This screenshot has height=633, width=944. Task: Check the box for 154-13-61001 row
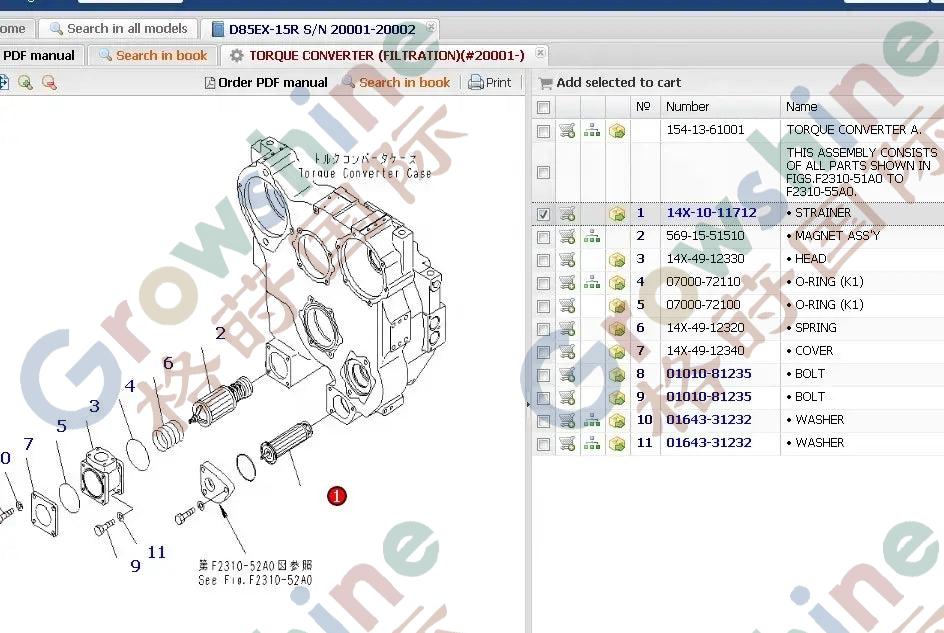pyautogui.click(x=543, y=131)
